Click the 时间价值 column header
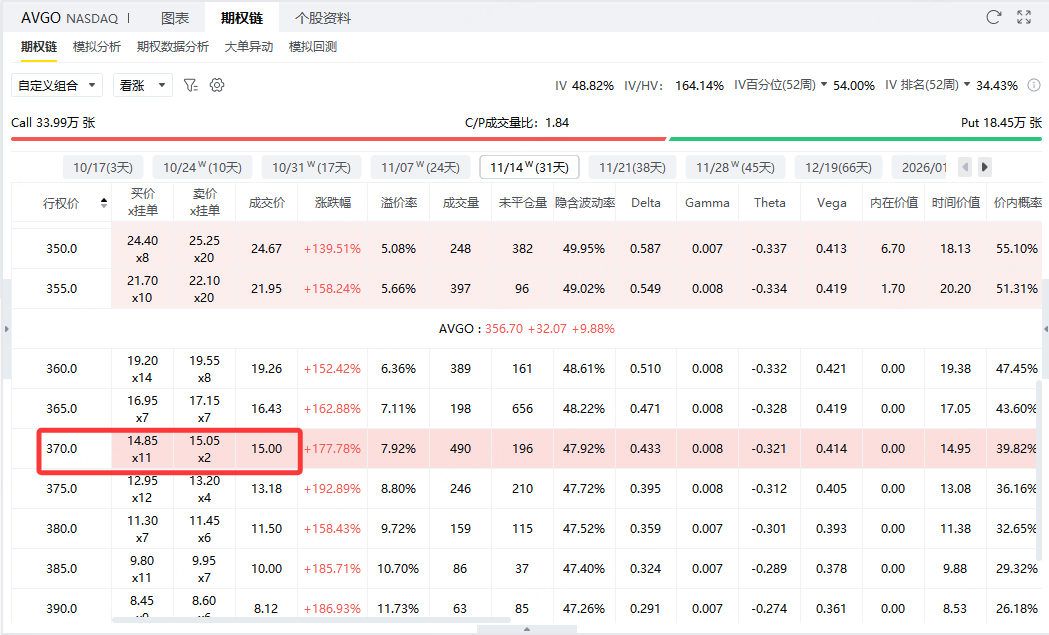1049x635 pixels. coord(955,203)
